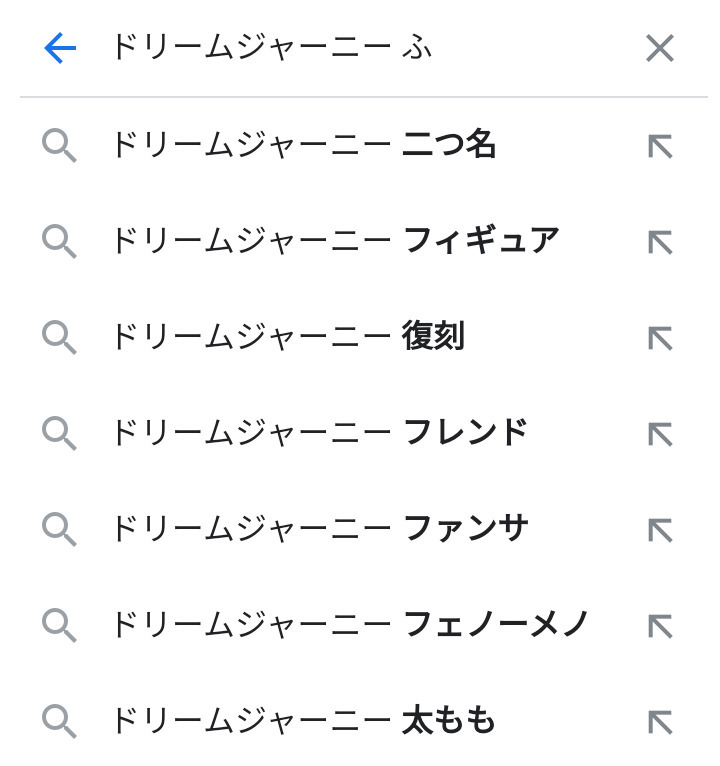Viewport: 720px width, 766px height.
Task: Choose suggestion ドリームジャーニー 復刻
Action: [286, 337]
